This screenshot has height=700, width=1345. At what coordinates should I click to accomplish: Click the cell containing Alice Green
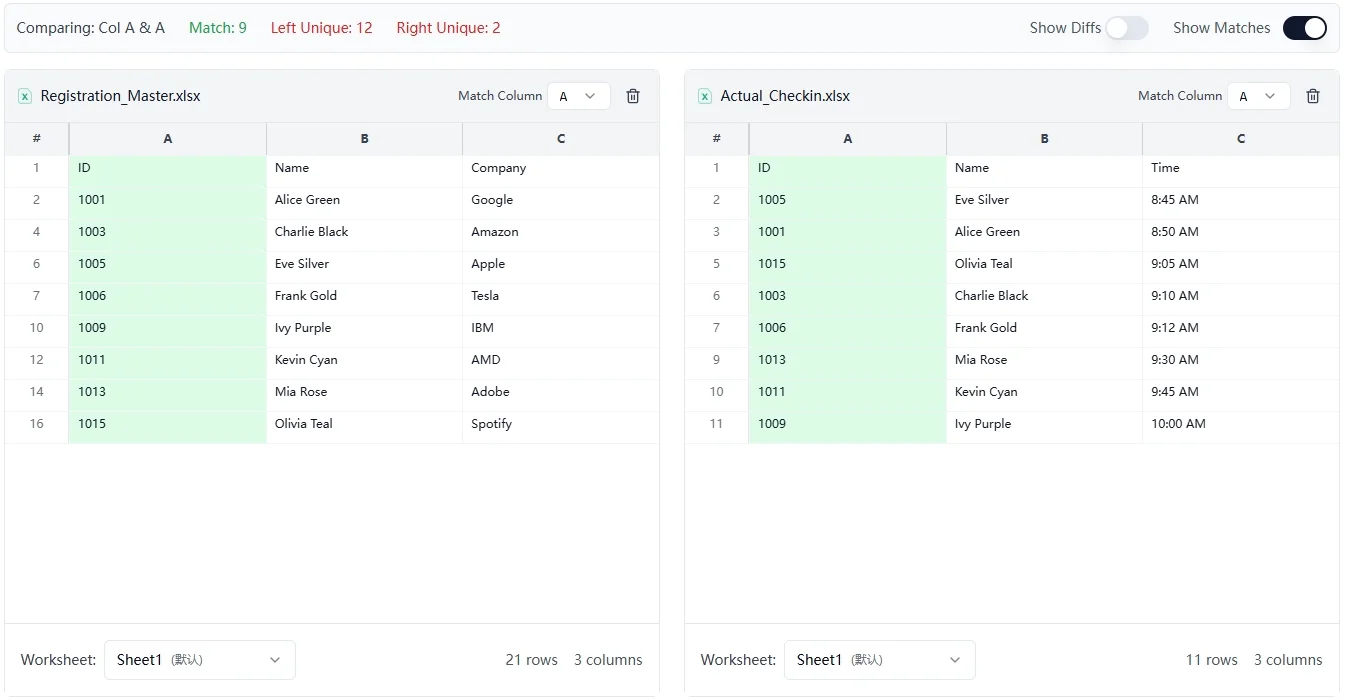[364, 199]
